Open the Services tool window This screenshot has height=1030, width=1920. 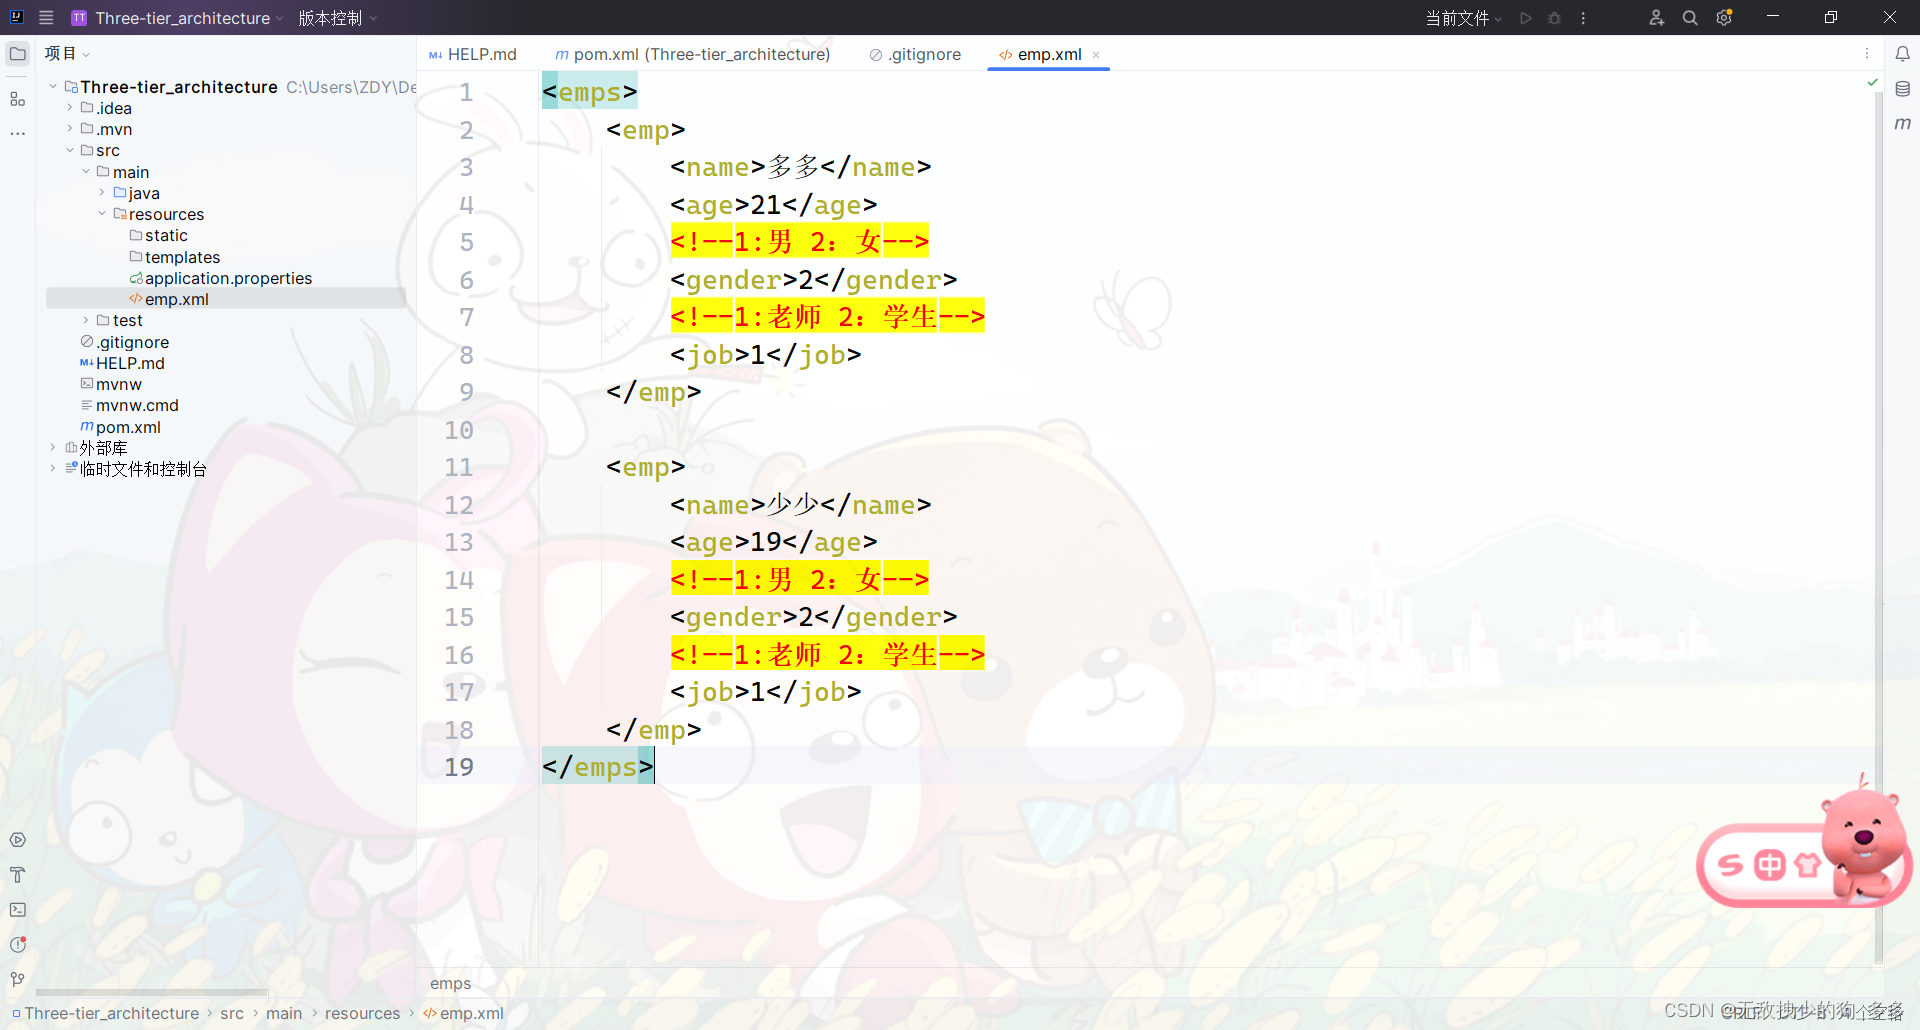tap(17, 840)
